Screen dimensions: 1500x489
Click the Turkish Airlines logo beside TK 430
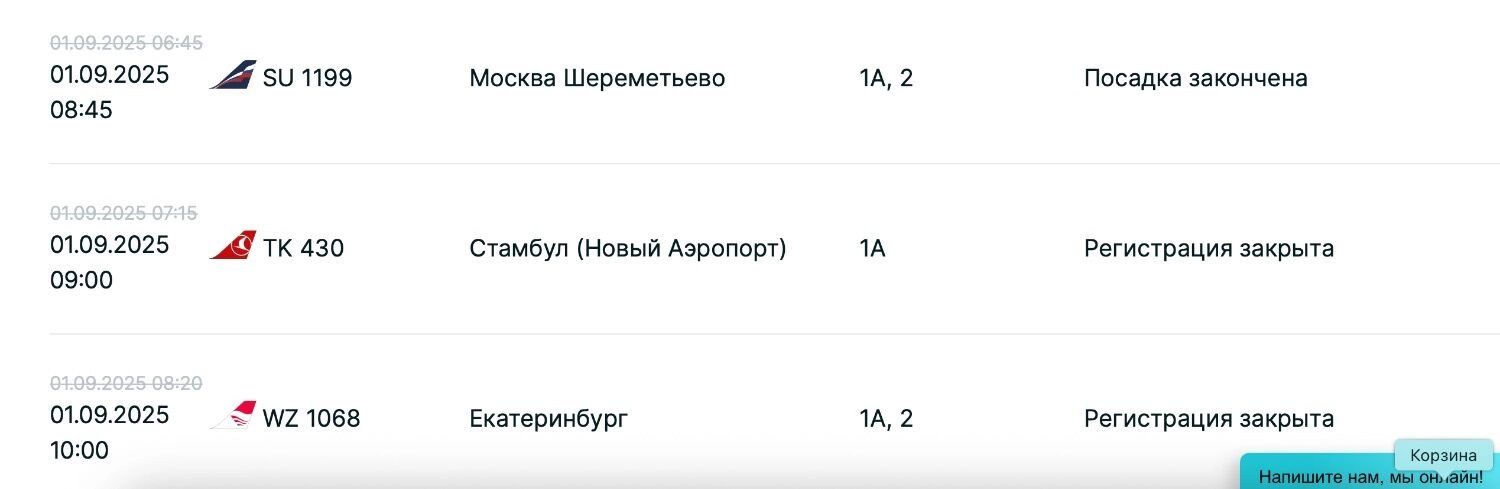coord(232,246)
